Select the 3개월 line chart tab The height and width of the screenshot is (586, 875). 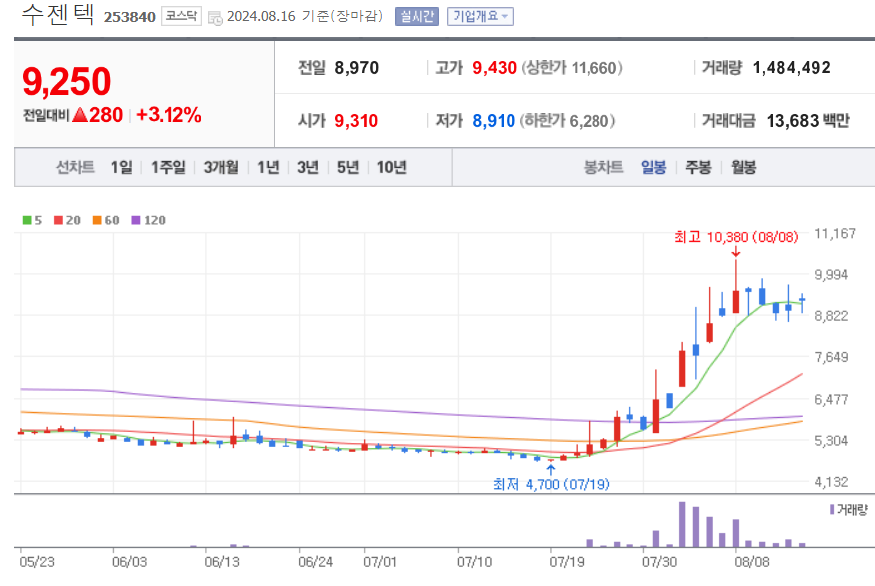pos(221,167)
